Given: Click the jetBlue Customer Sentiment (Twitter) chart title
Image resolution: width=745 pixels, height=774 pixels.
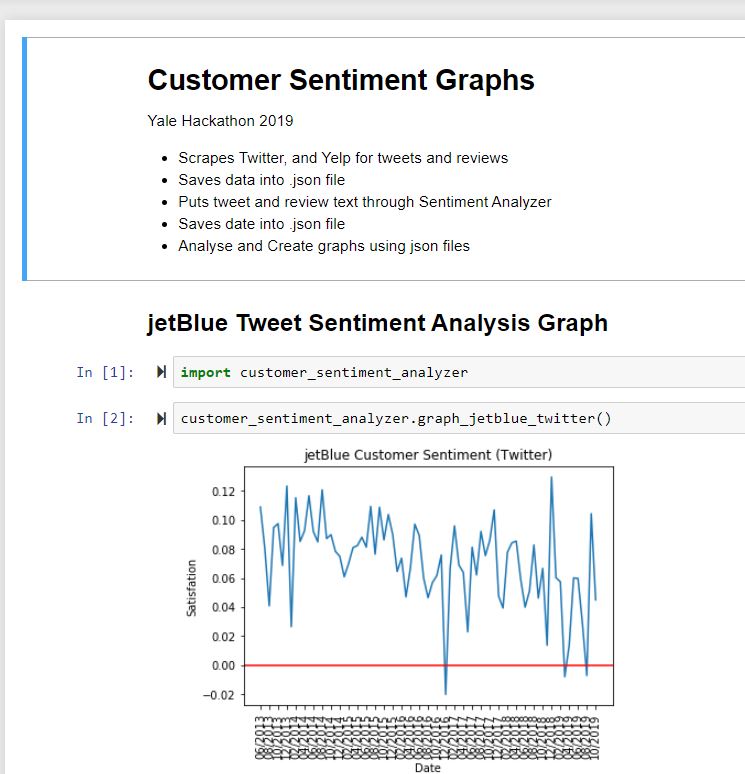Looking at the screenshot, I should tap(428, 455).
